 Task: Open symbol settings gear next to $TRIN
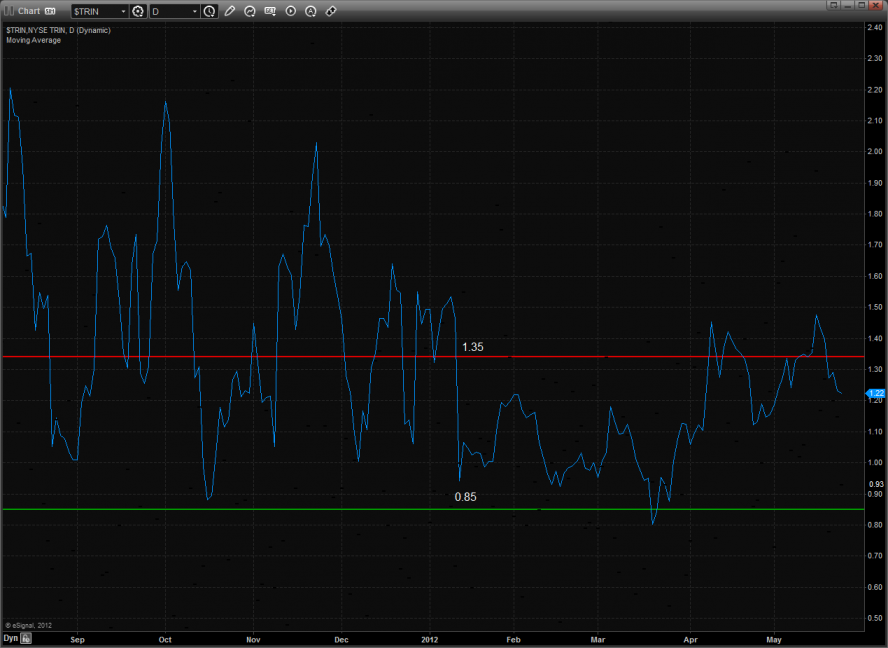point(138,11)
